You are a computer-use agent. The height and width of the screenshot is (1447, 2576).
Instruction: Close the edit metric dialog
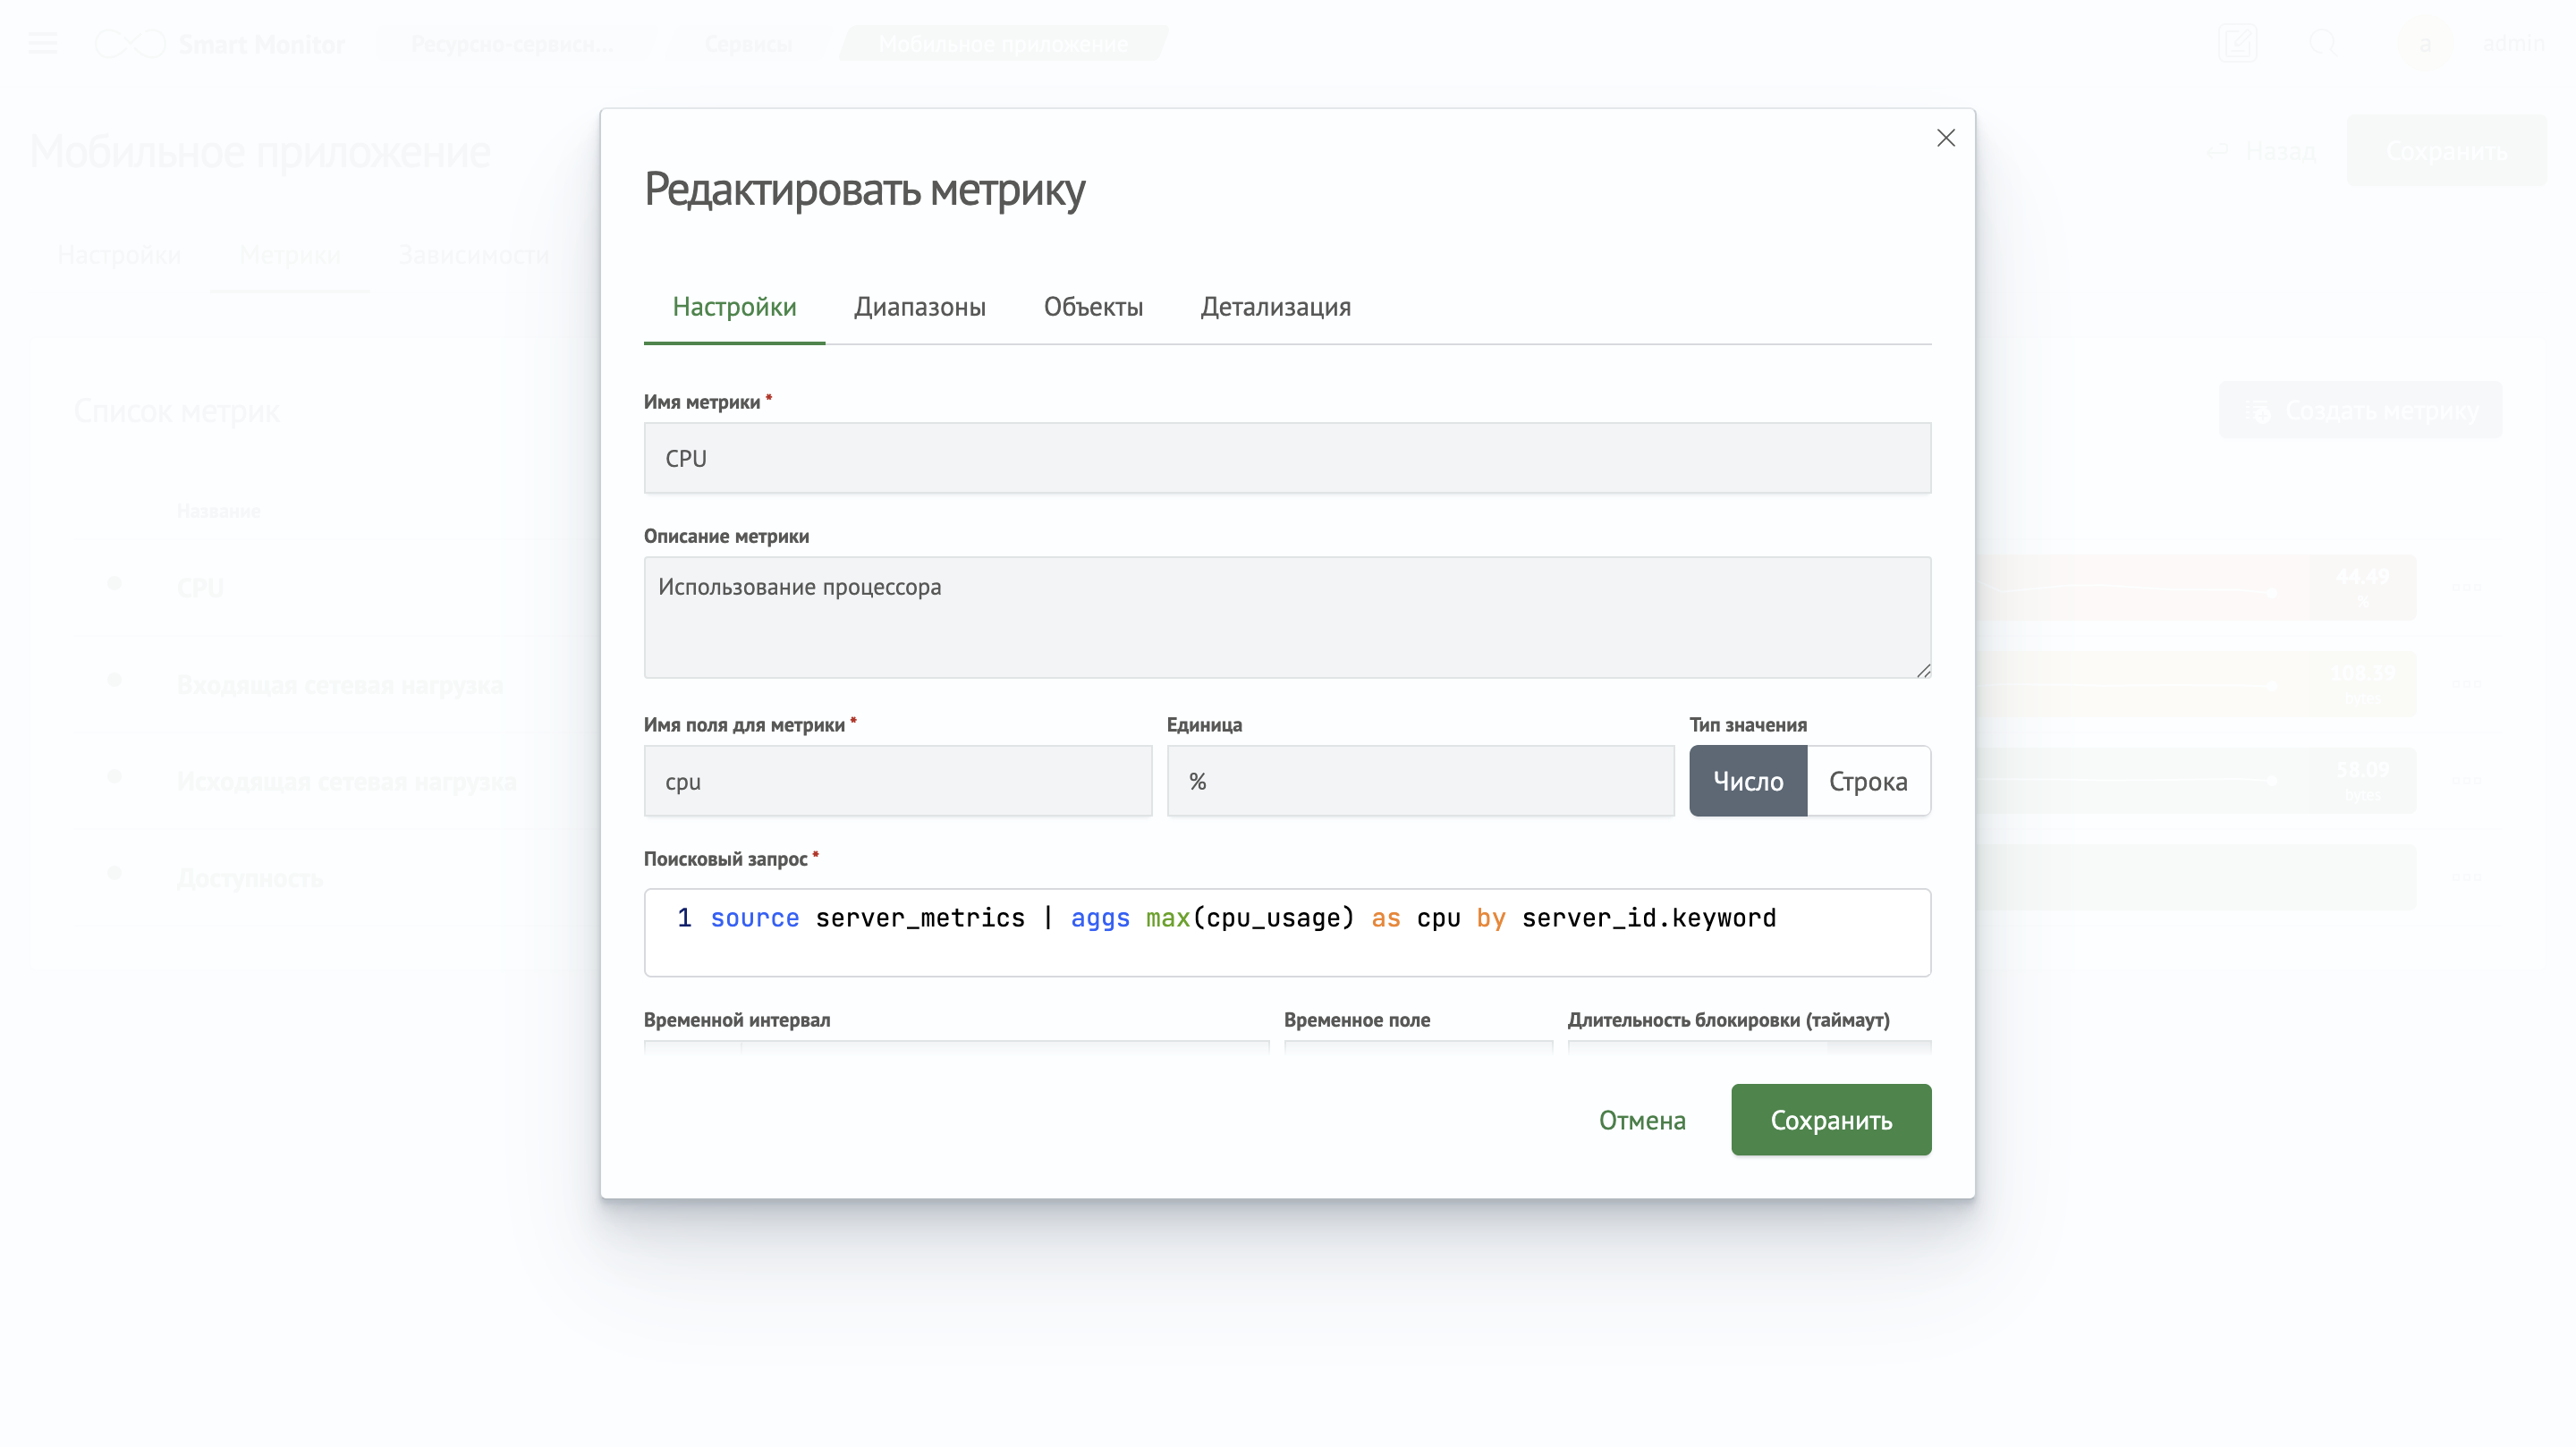[x=1945, y=138]
